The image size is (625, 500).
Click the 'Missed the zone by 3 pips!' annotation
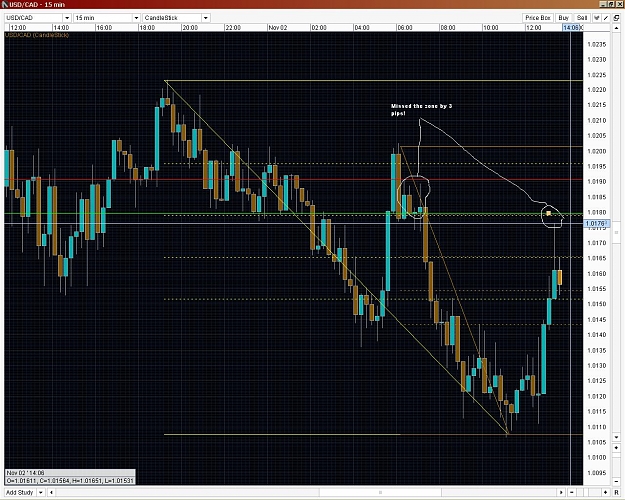pos(421,110)
